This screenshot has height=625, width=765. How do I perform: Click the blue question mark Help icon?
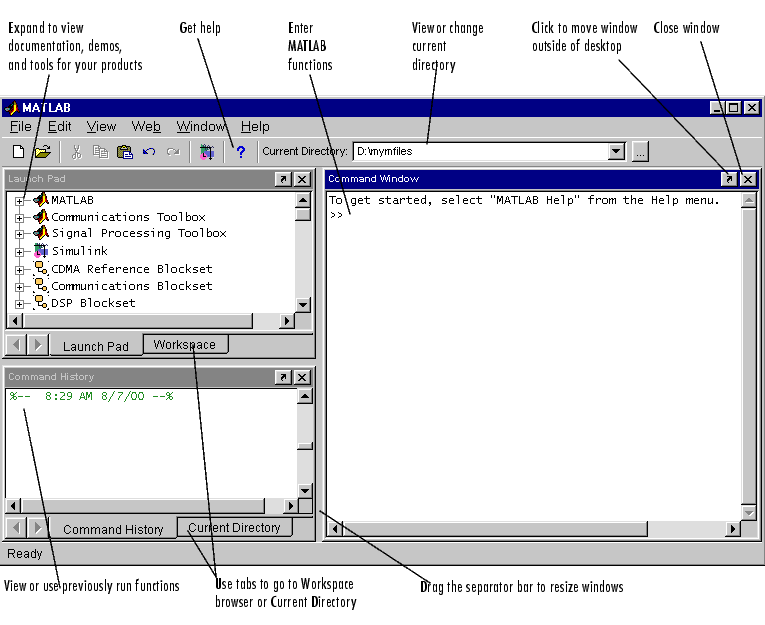pos(240,152)
